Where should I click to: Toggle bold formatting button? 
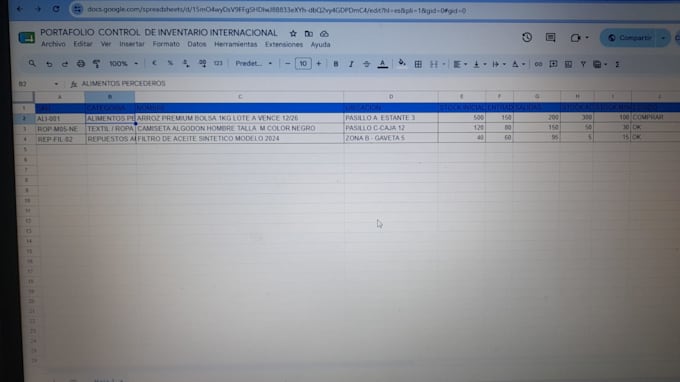click(336, 64)
